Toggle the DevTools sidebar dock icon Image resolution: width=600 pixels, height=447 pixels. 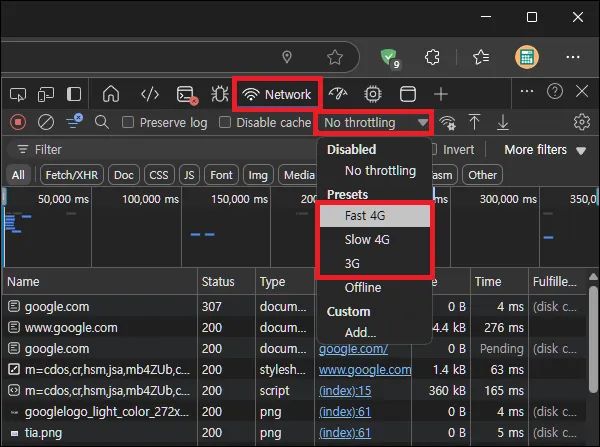(x=74, y=94)
